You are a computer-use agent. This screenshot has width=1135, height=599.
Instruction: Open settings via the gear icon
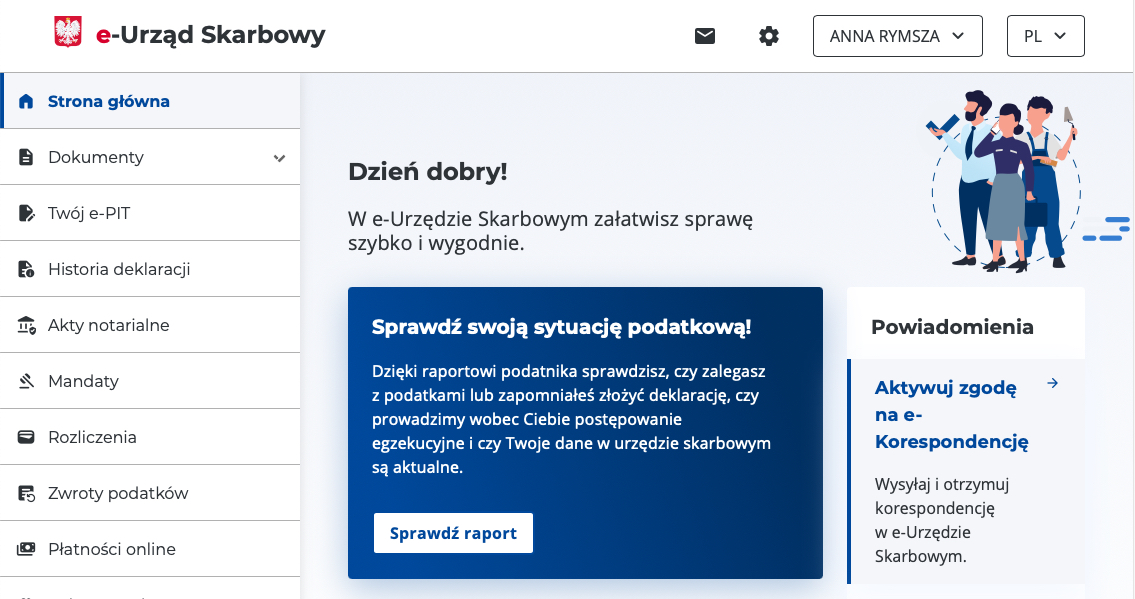pos(768,36)
